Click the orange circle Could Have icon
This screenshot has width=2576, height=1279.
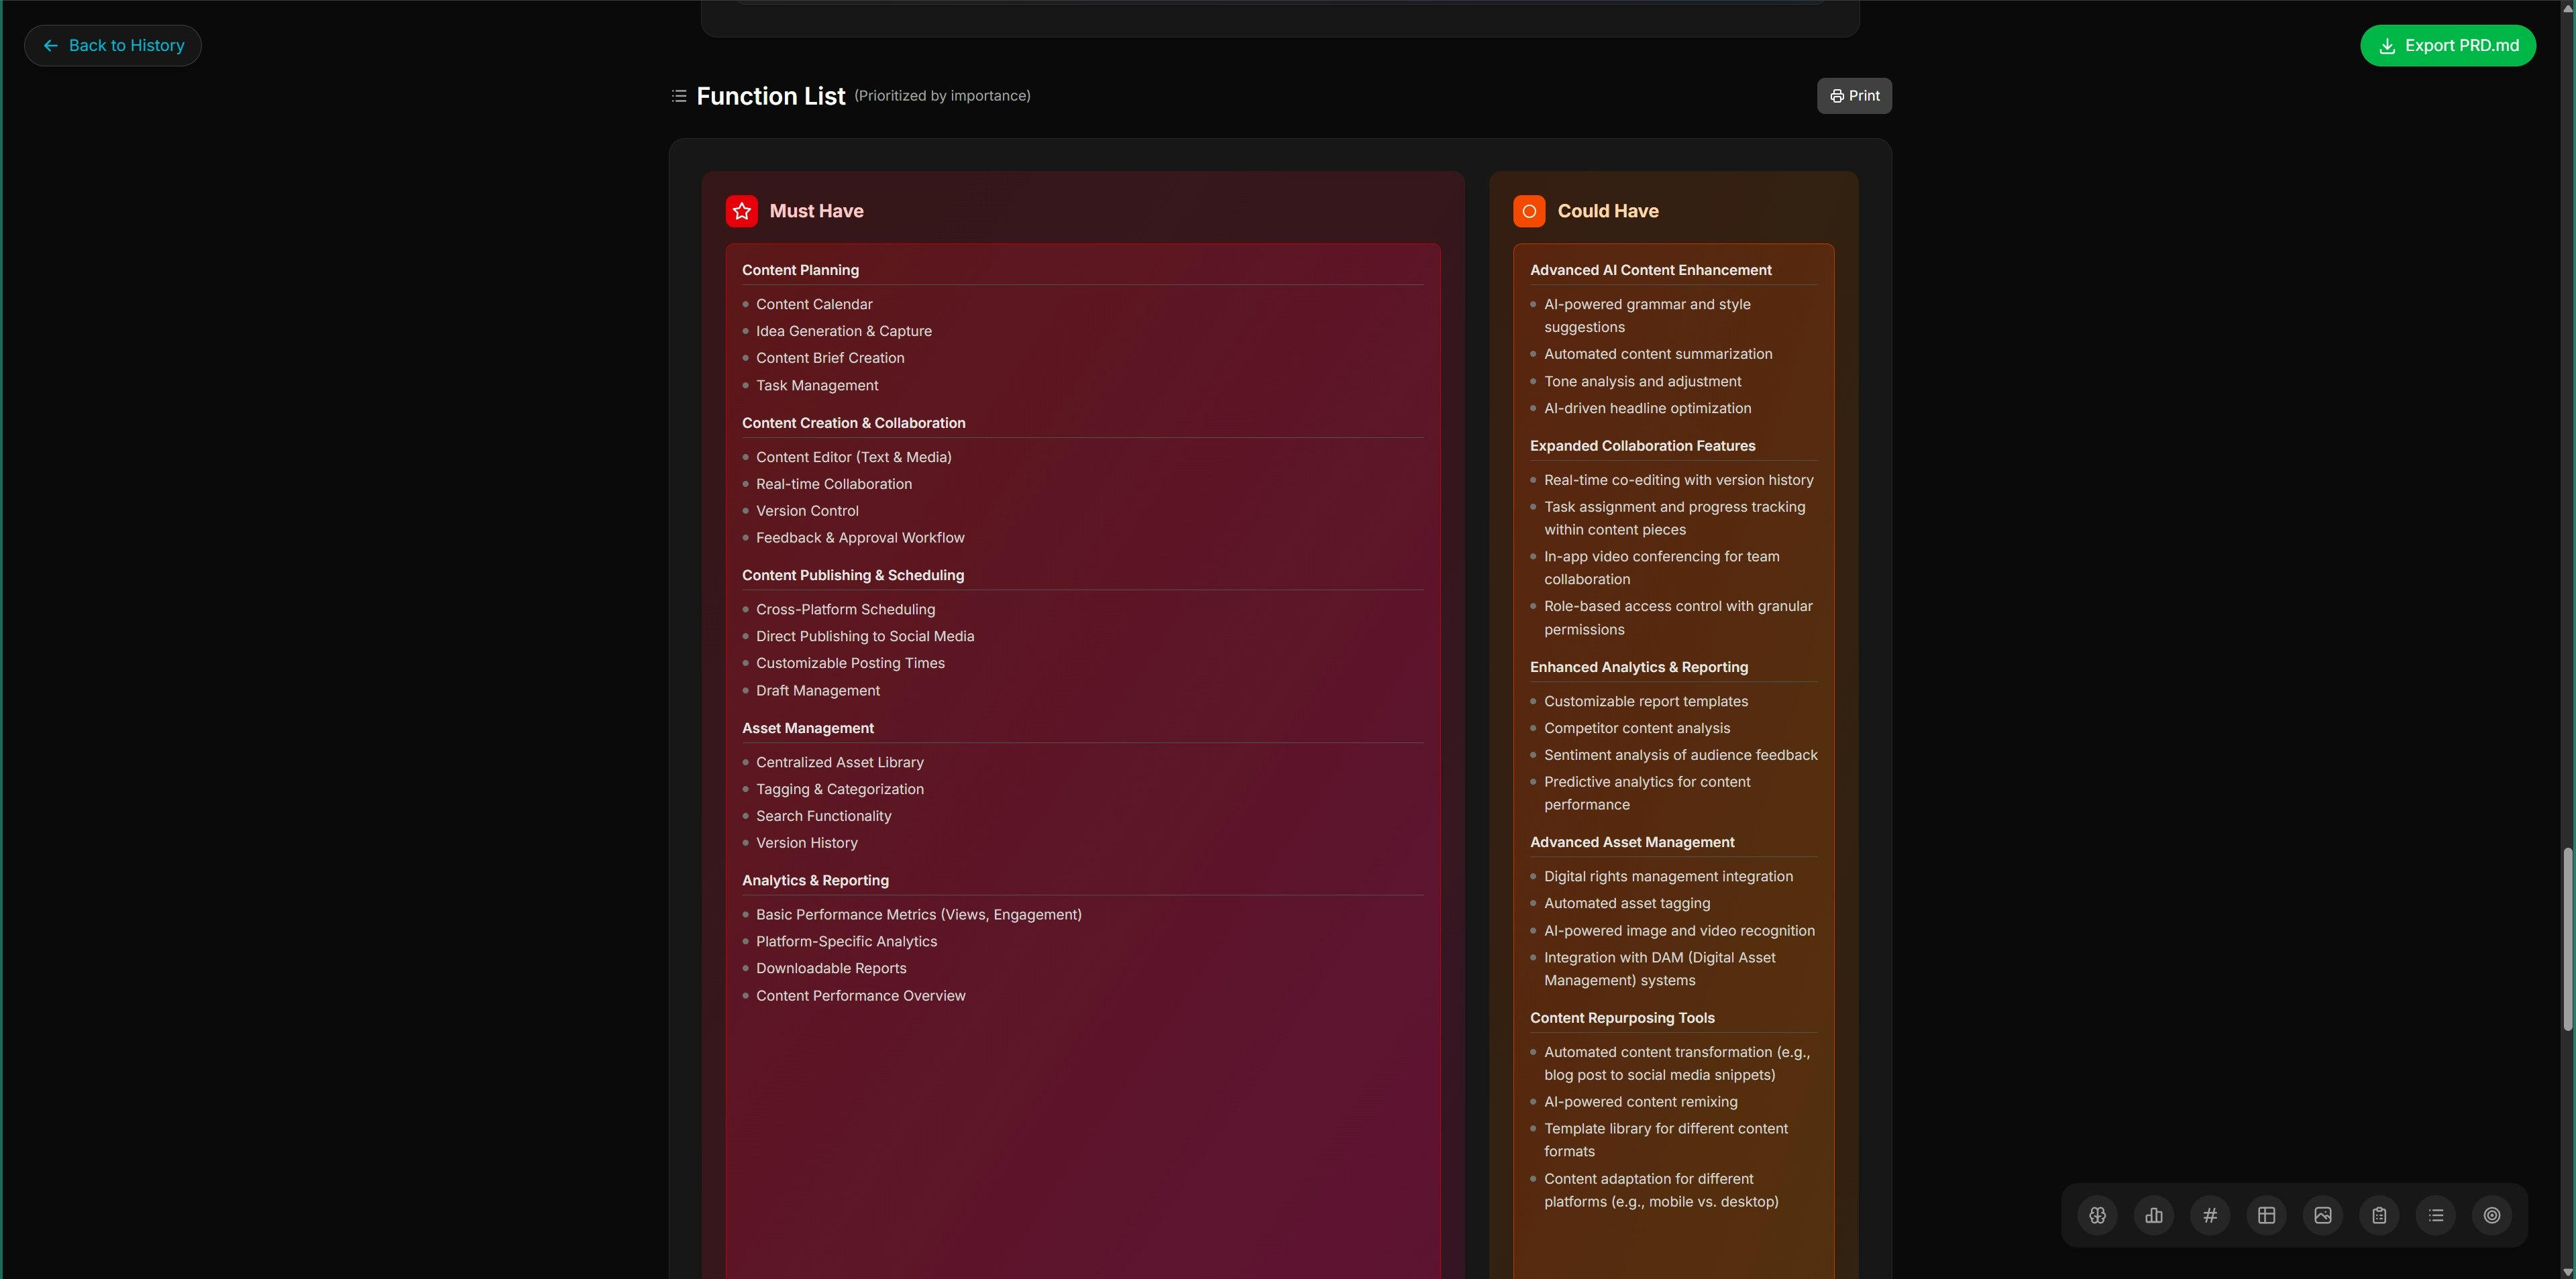click(1529, 211)
